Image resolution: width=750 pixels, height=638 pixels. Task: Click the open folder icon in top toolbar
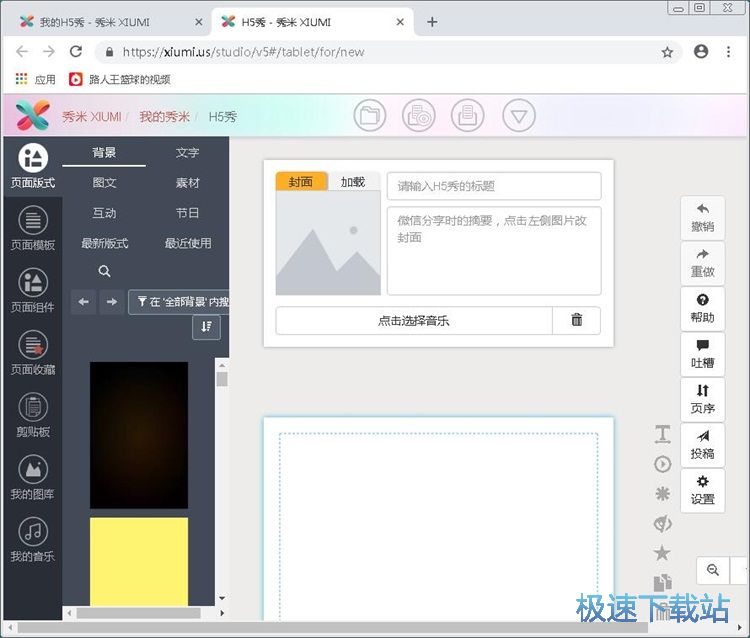(x=370, y=115)
